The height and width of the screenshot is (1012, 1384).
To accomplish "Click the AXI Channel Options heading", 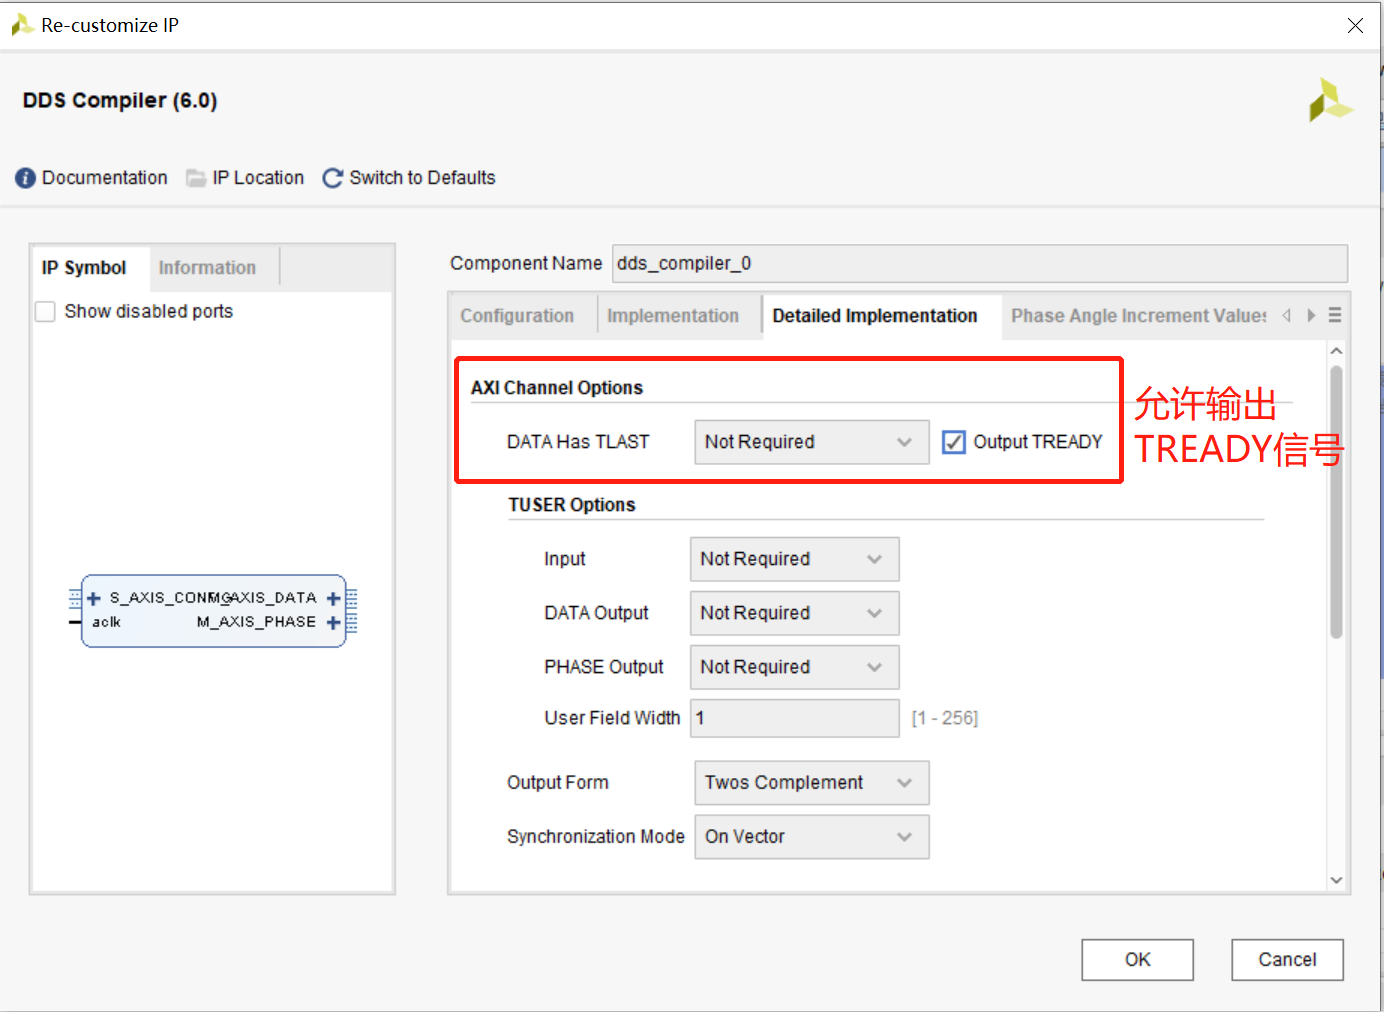I will pos(557,388).
